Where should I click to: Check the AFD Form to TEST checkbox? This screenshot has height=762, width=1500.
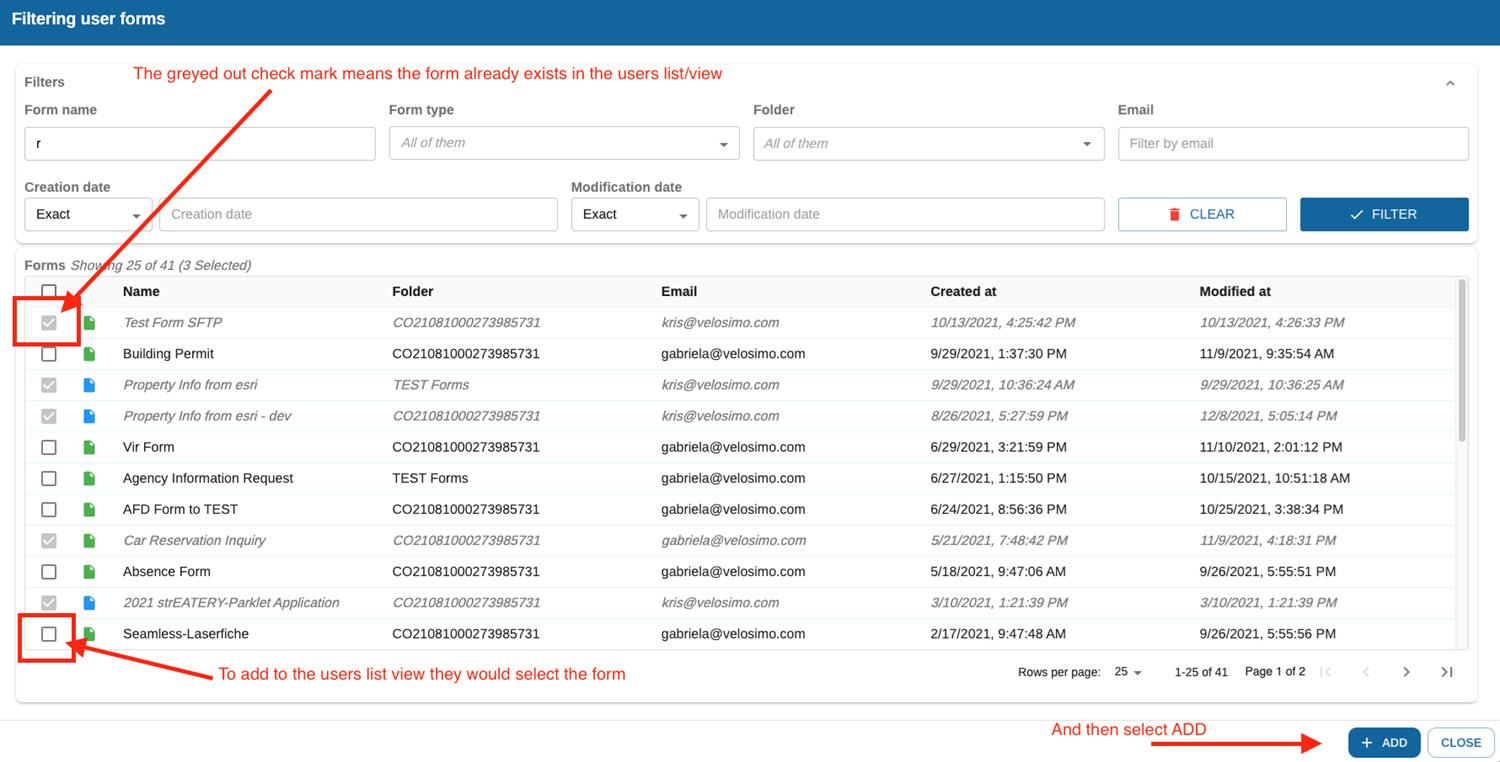(x=49, y=509)
